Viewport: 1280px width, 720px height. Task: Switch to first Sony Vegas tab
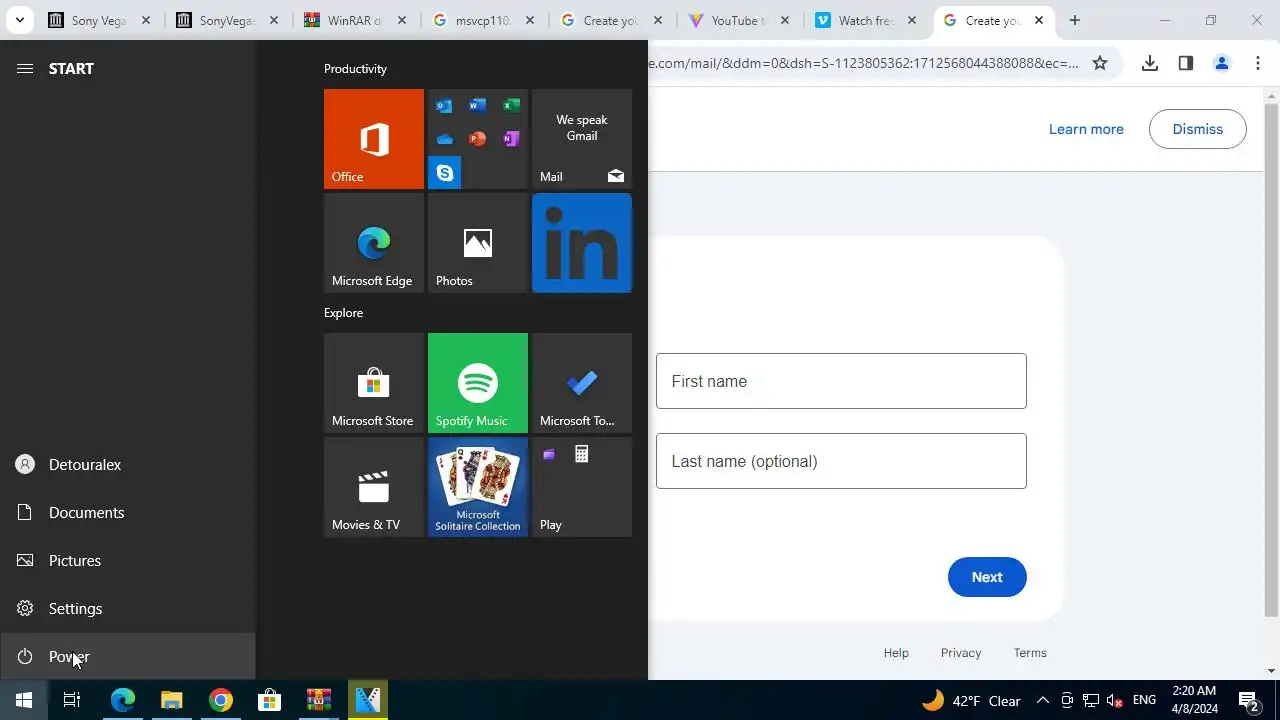[x=98, y=20]
